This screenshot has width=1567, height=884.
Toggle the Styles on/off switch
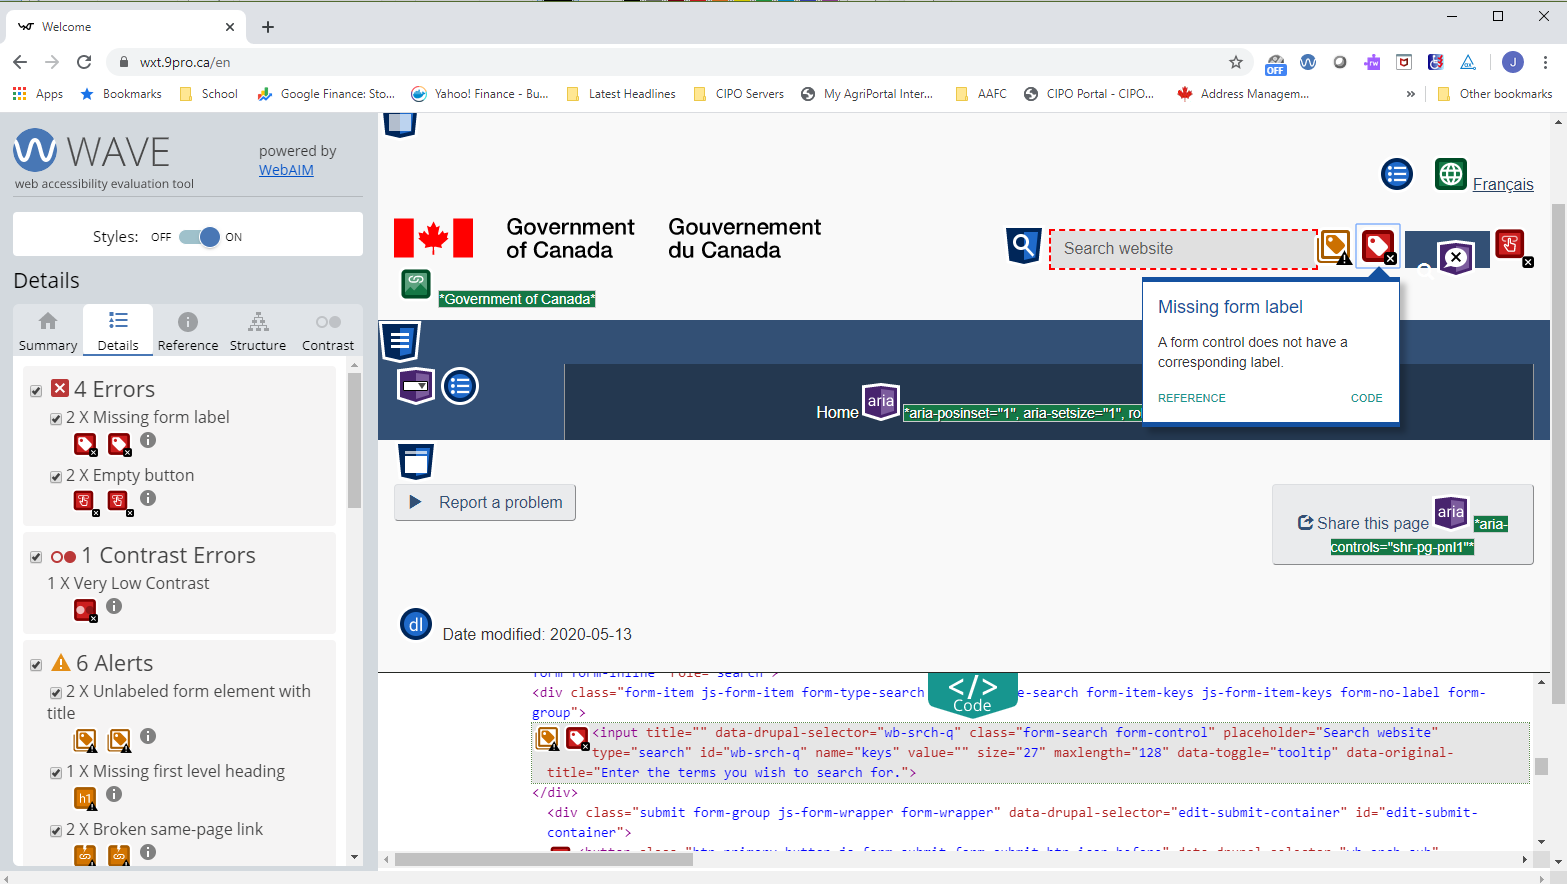coord(199,237)
